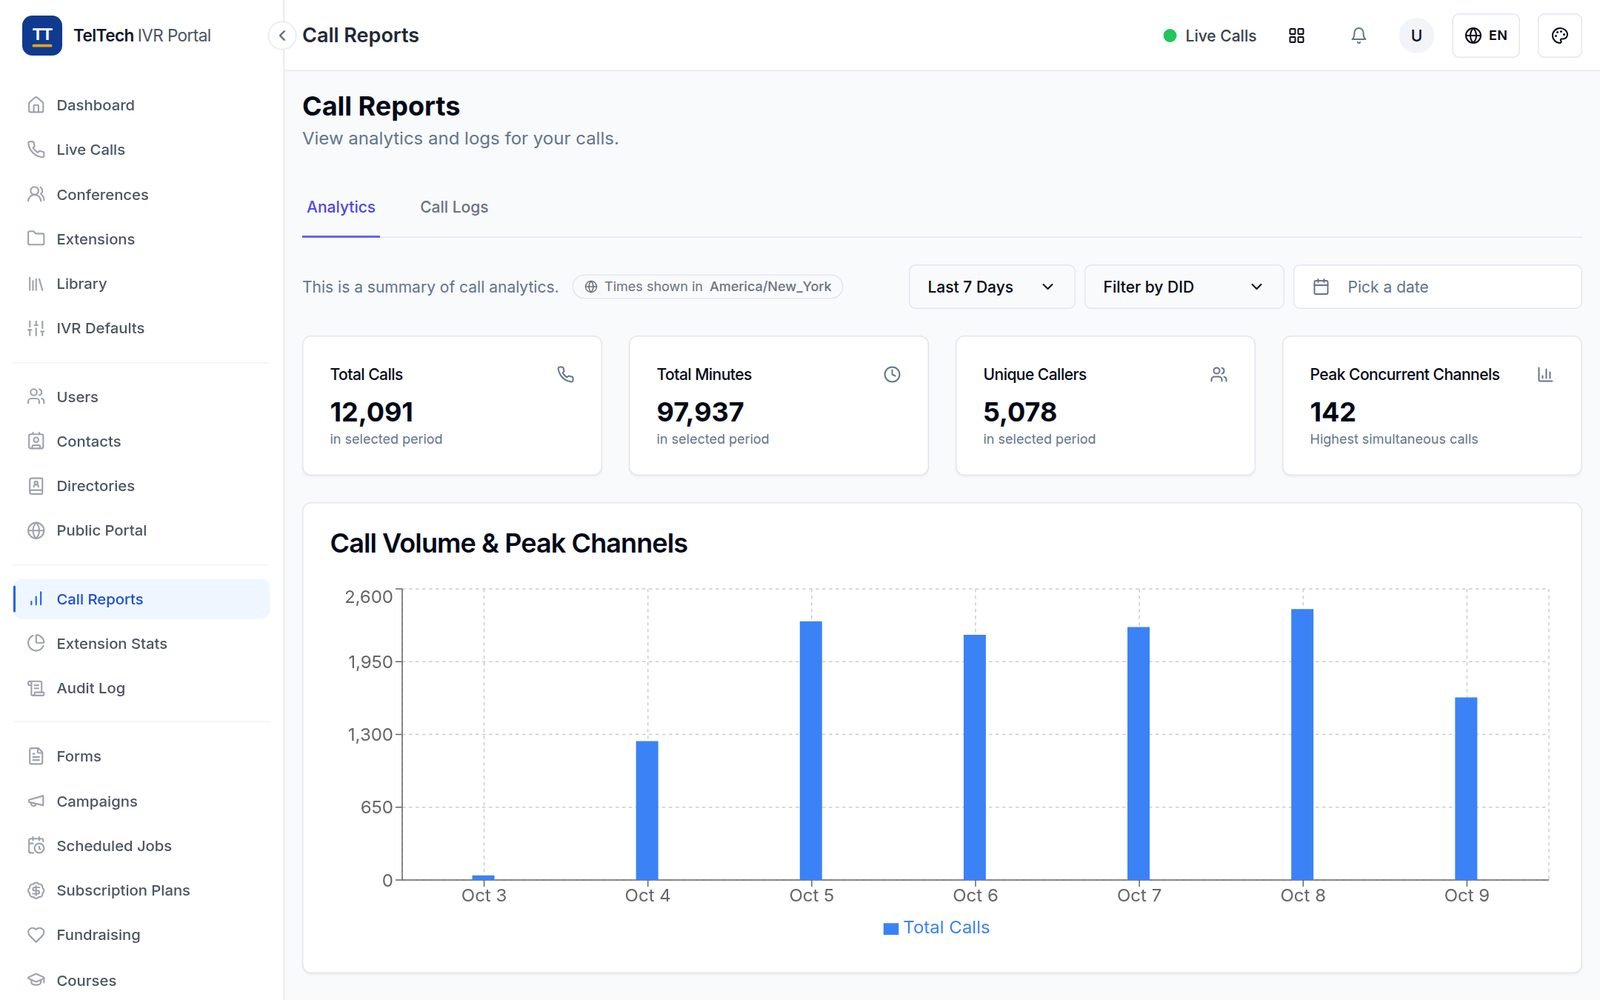Open Conferences in the sidebar
Image resolution: width=1600 pixels, height=1000 pixels.
pyautogui.click(x=141, y=194)
